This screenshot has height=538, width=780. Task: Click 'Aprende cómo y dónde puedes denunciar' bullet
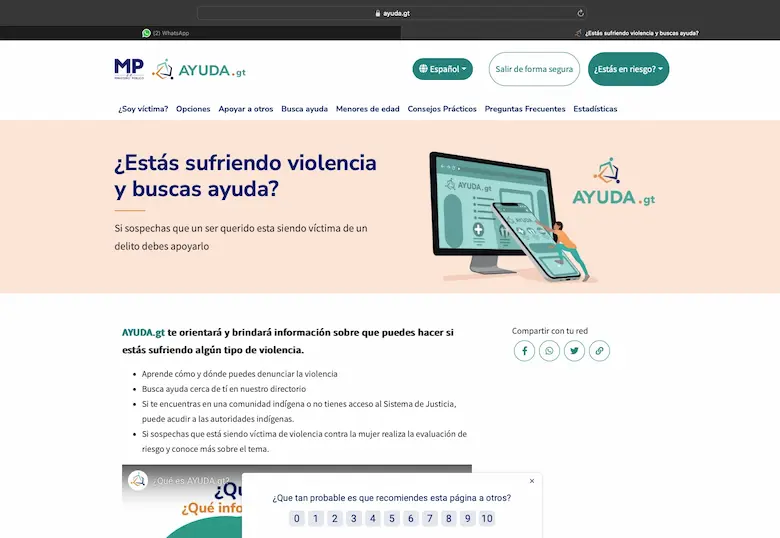pos(240,374)
